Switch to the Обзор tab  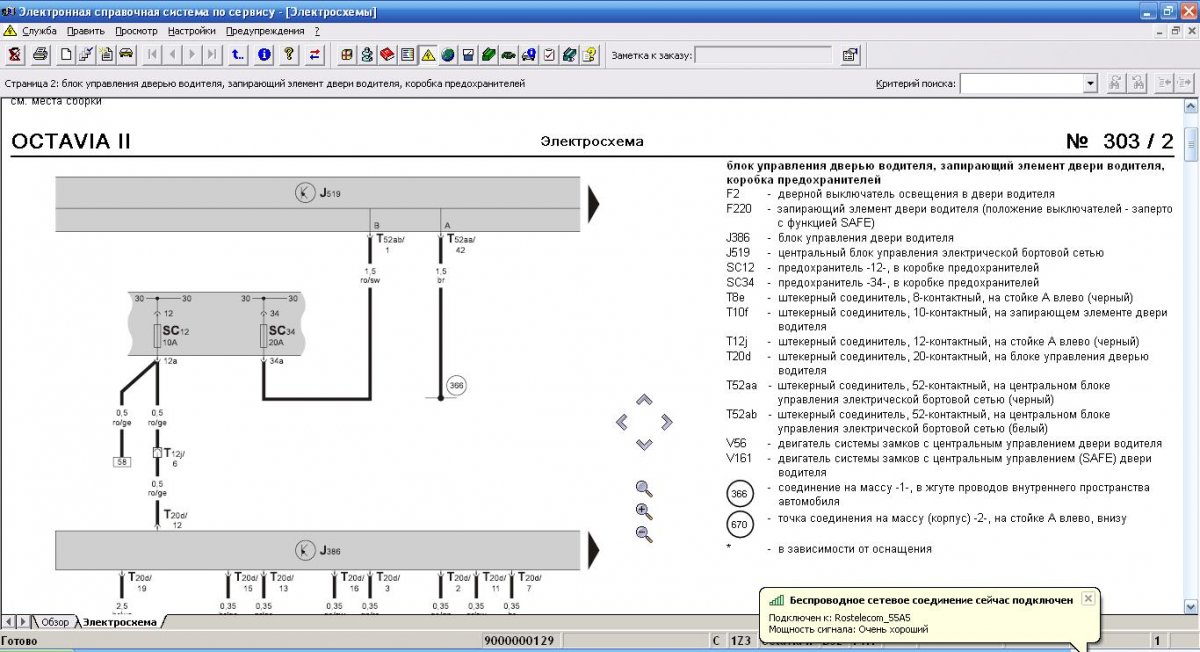pos(55,622)
